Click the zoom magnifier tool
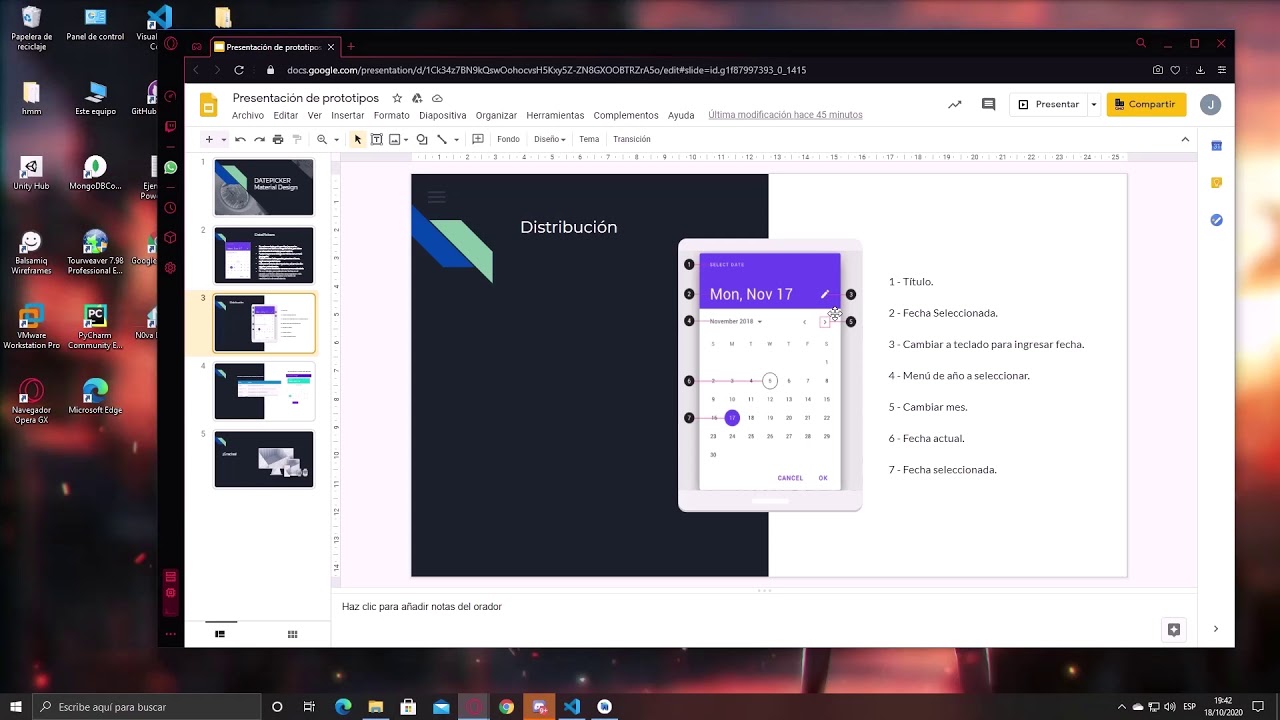 322,139
